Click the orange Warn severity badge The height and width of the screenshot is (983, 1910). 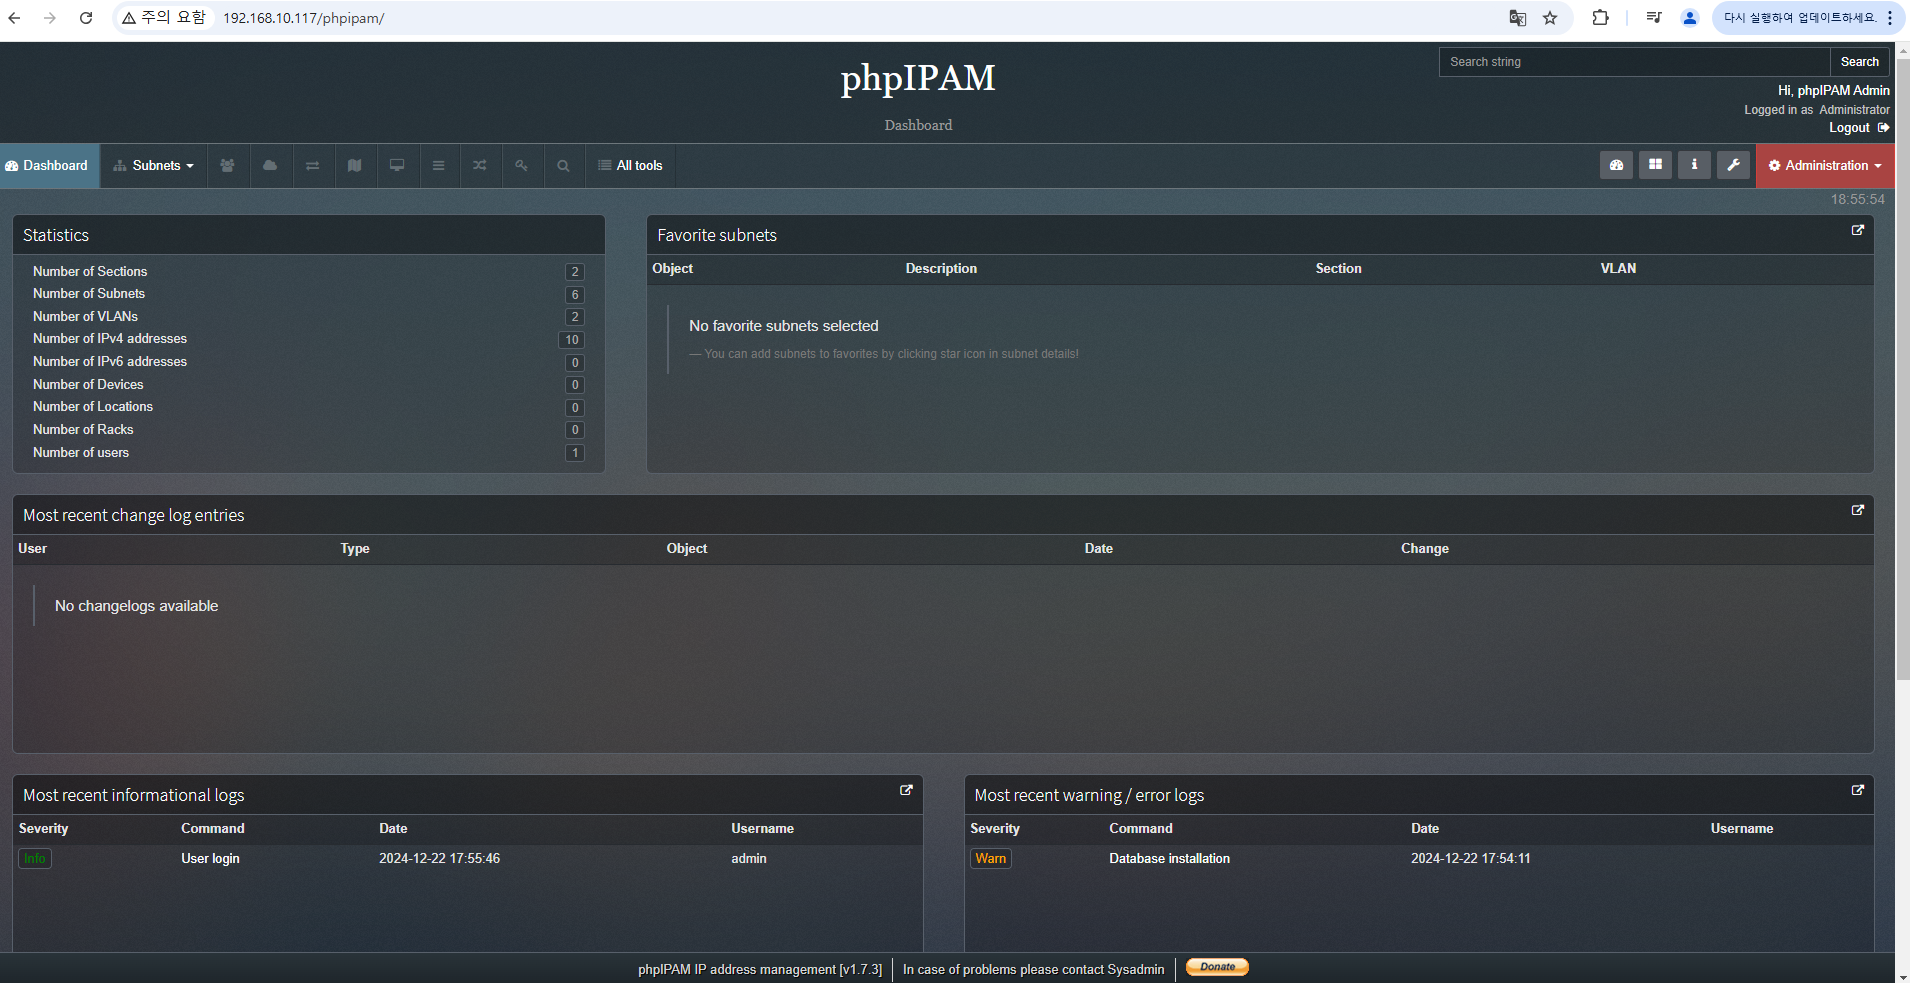point(991,859)
